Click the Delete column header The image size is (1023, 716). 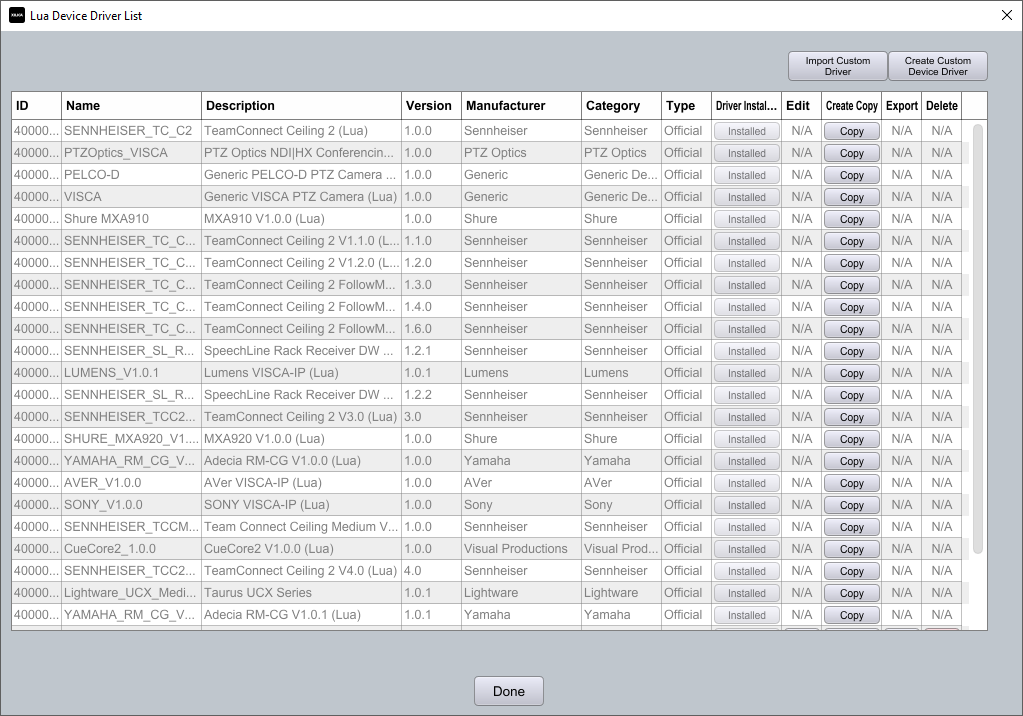(941, 106)
